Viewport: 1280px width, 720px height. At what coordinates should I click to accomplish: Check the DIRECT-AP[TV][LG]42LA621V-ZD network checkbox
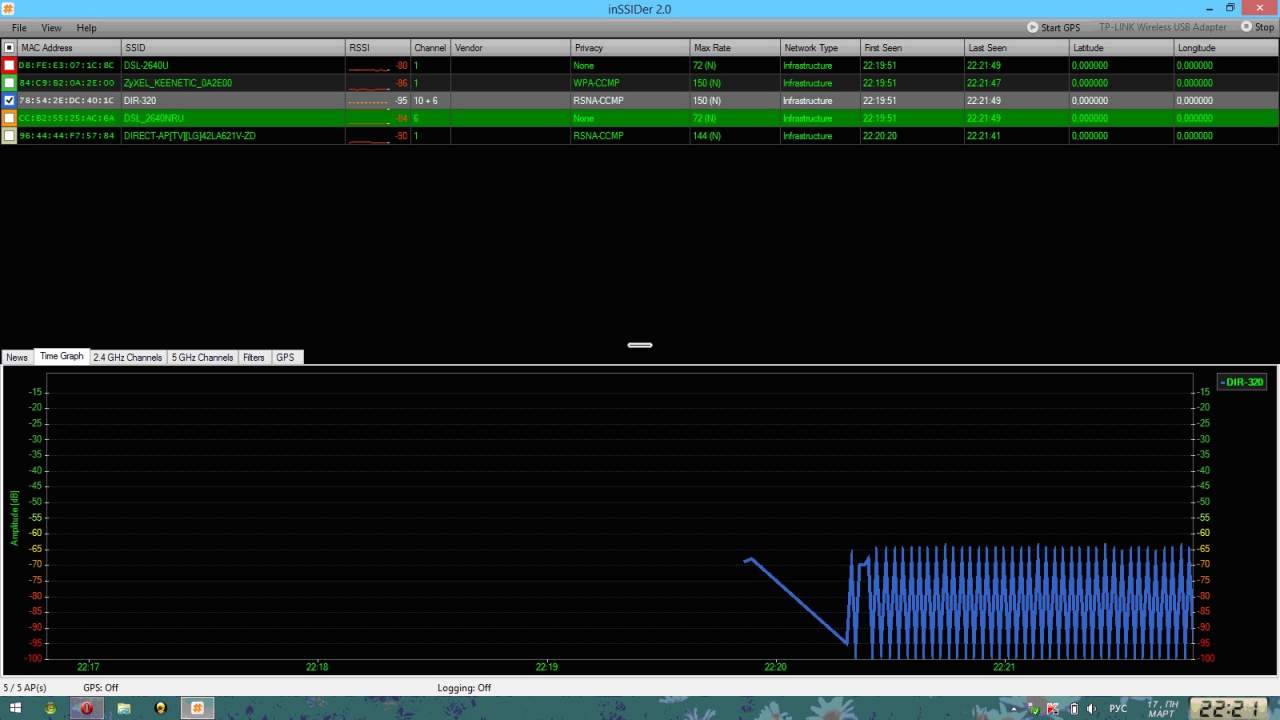[9, 135]
